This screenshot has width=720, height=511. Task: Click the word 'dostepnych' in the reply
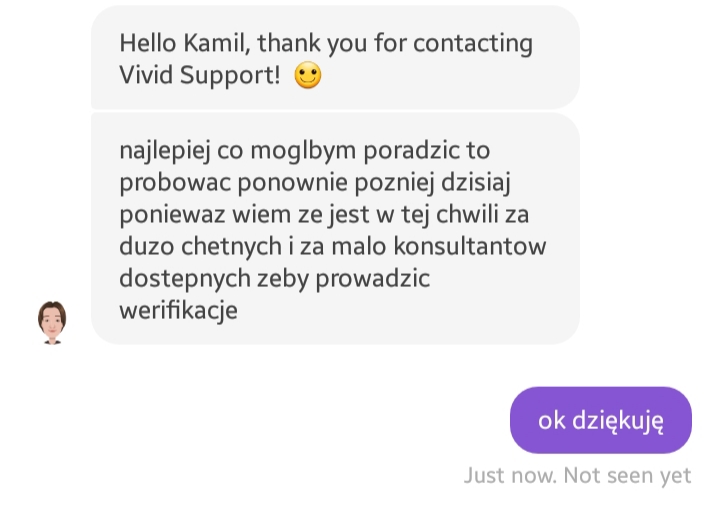pos(185,279)
